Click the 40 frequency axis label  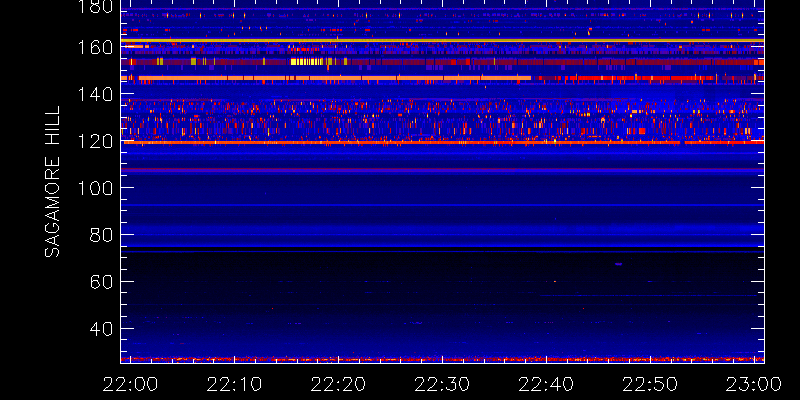coord(101,329)
